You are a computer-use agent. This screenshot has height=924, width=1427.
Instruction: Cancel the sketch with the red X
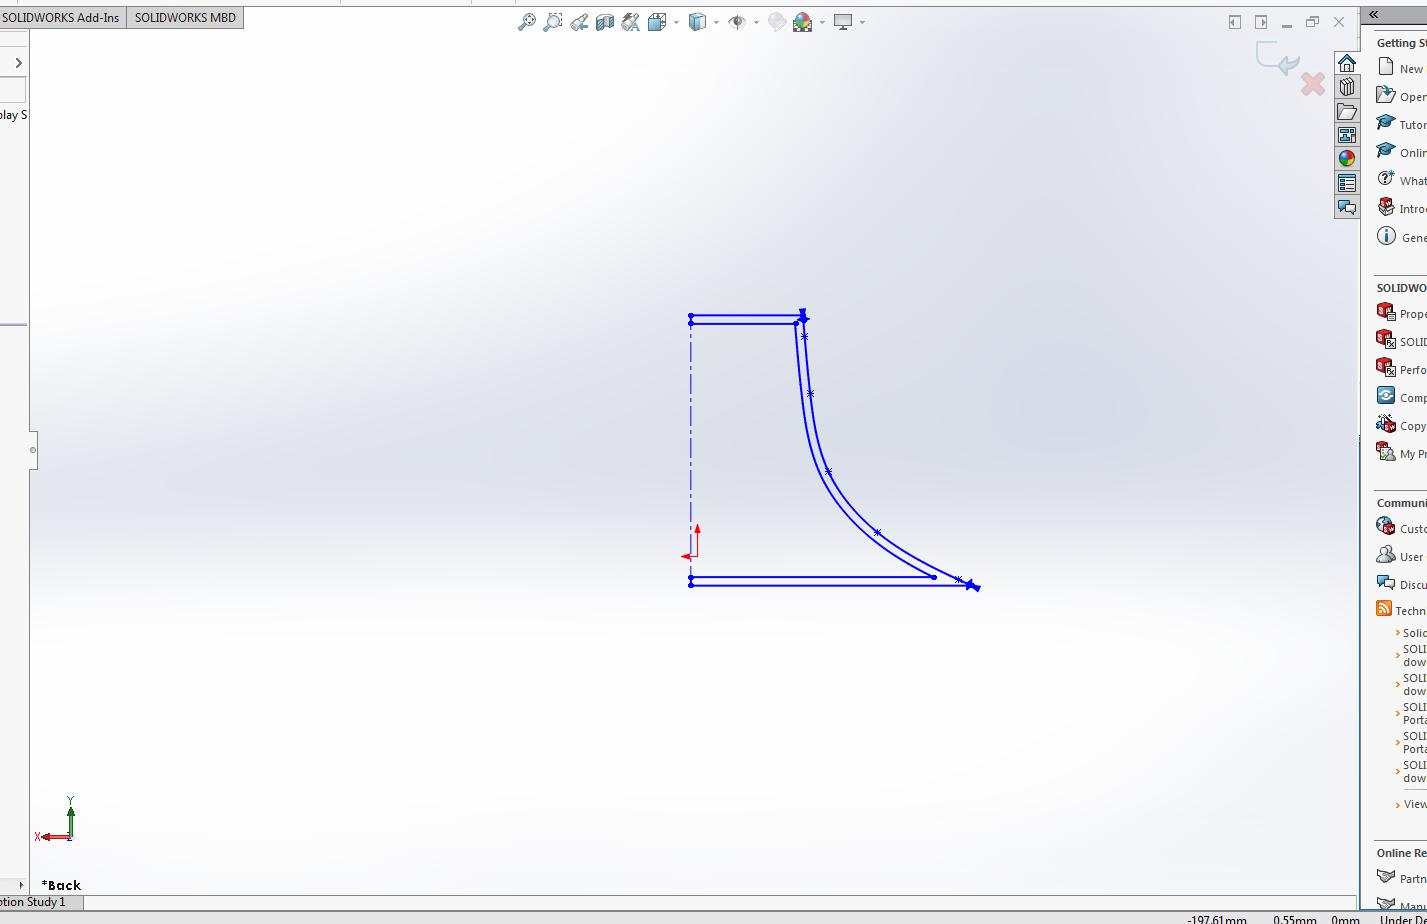[x=1313, y=84]
